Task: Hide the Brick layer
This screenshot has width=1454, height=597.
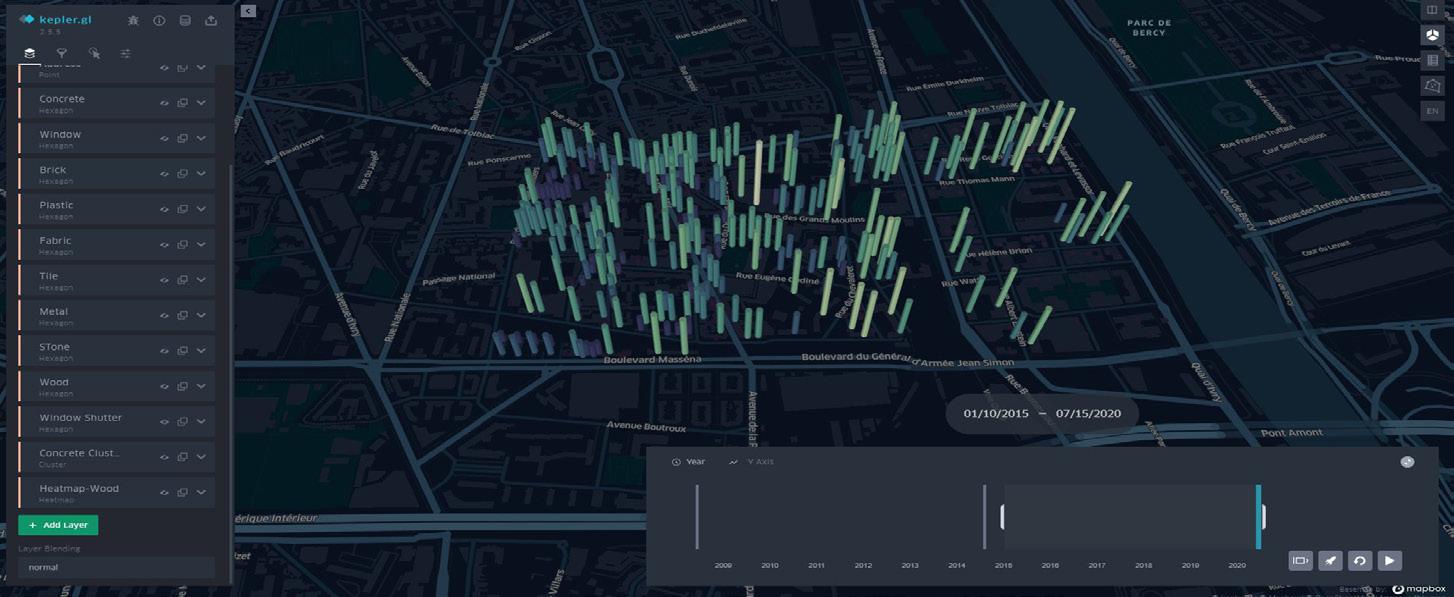Action: tap(164, 174)
